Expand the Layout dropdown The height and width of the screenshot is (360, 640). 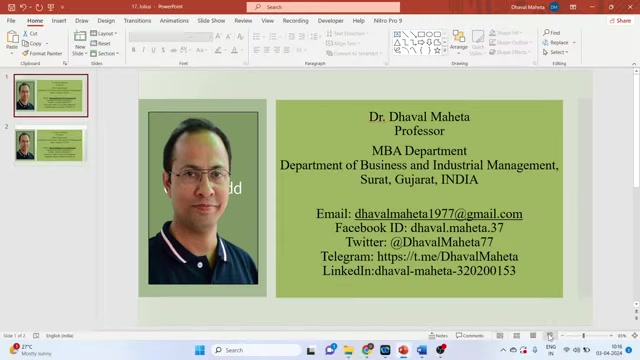point(104,33)
